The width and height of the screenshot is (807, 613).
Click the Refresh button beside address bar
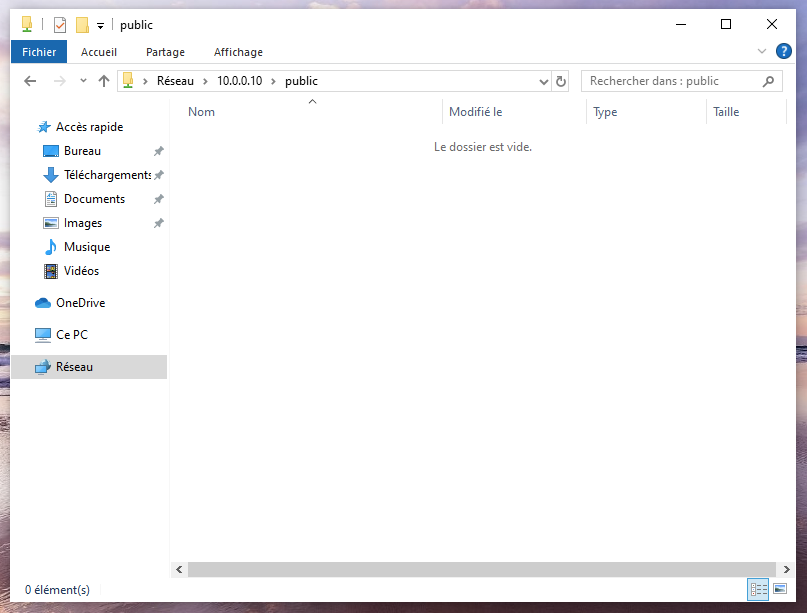click(x=561, y=81)
